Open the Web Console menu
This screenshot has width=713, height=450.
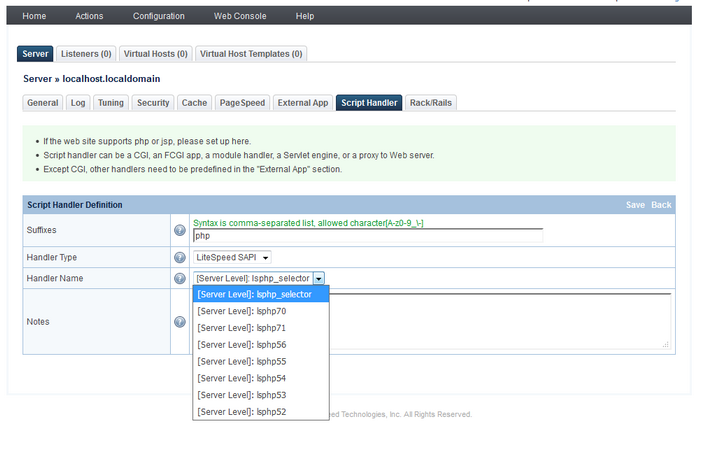tap(240, 16)
